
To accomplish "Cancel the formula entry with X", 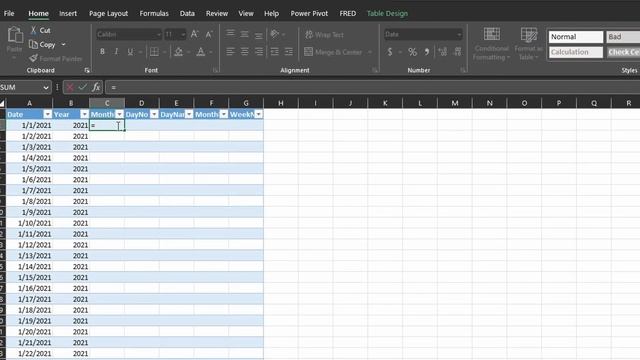I will click(x=70, y=87).
